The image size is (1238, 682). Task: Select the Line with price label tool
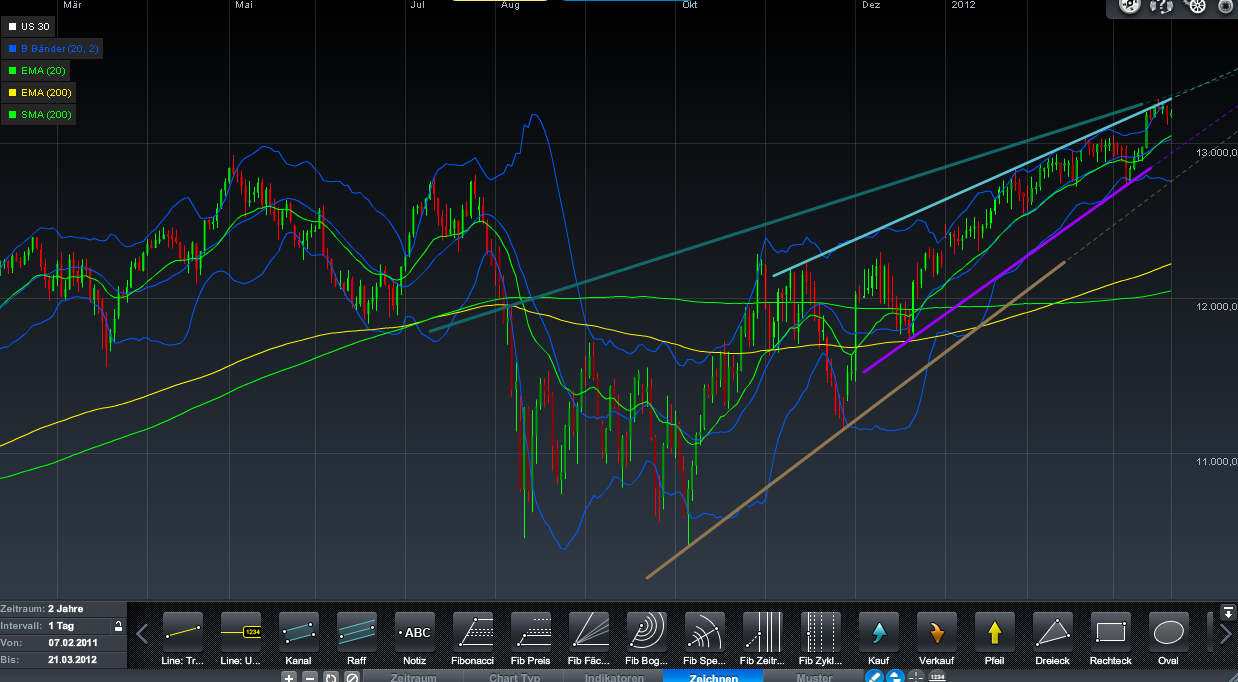point(240,632)
